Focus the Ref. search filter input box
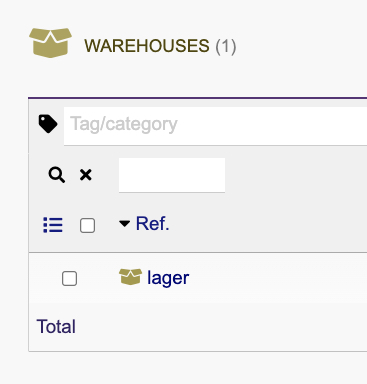The height and width of the screenshot is (384, 367). 172,175
